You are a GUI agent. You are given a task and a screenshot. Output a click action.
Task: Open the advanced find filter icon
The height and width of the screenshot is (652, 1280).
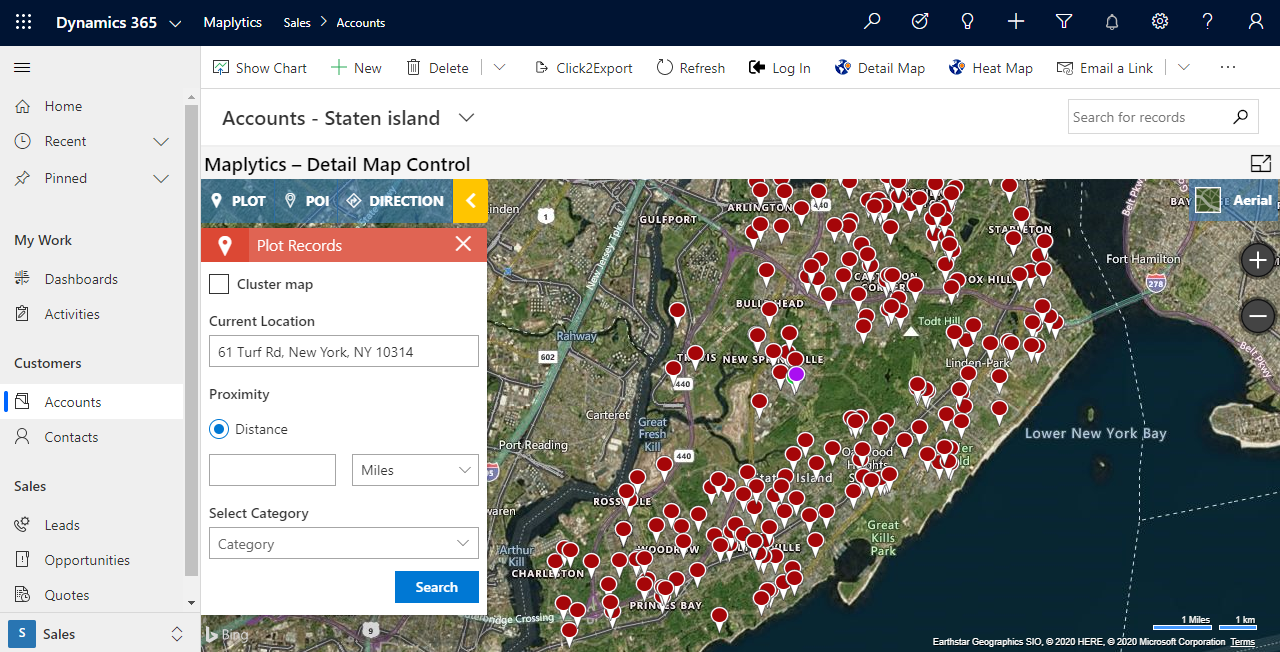[1064, 22]
